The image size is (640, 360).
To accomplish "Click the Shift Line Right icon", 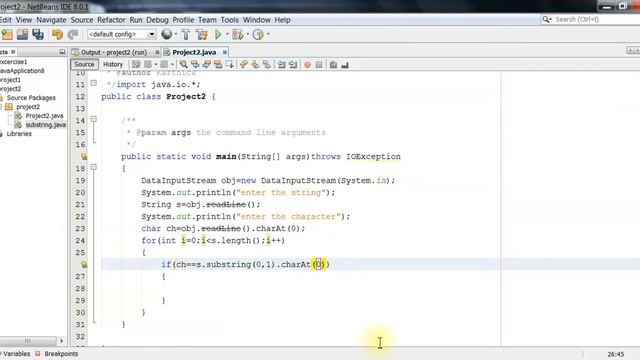I will (293, 64).
